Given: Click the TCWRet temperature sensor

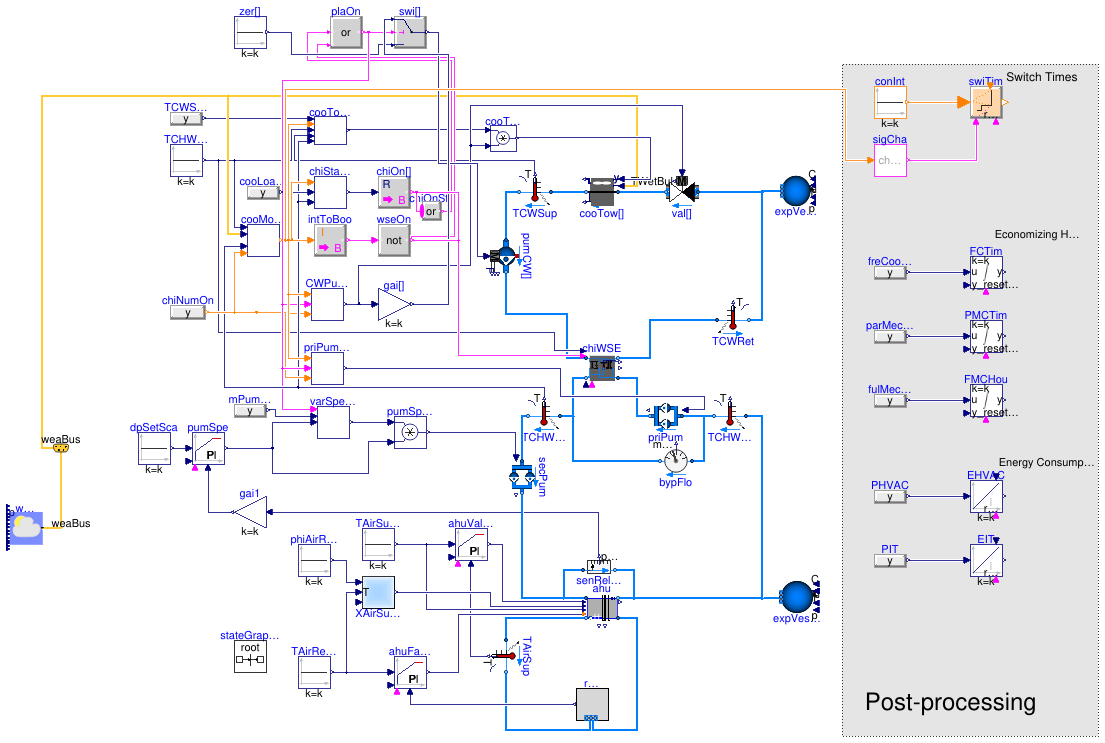Looking at the screenshot, I should [733, 317].
